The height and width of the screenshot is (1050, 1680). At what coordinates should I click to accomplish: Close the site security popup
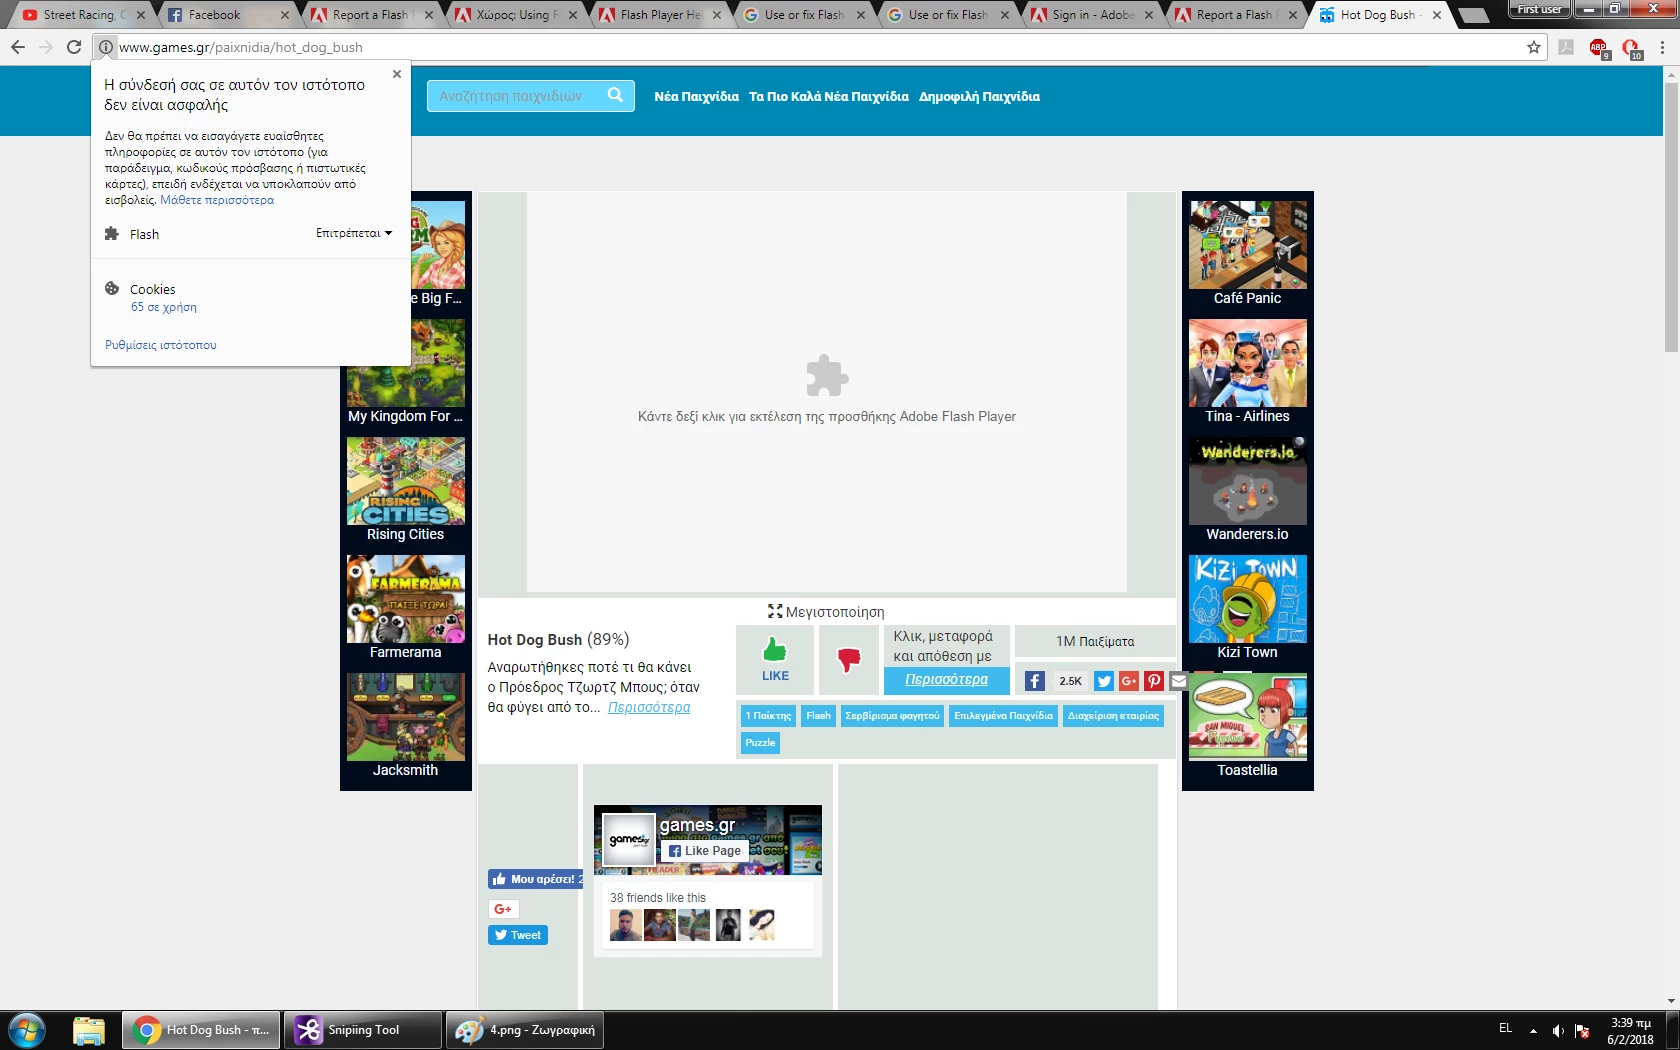[x=397, y=74]
